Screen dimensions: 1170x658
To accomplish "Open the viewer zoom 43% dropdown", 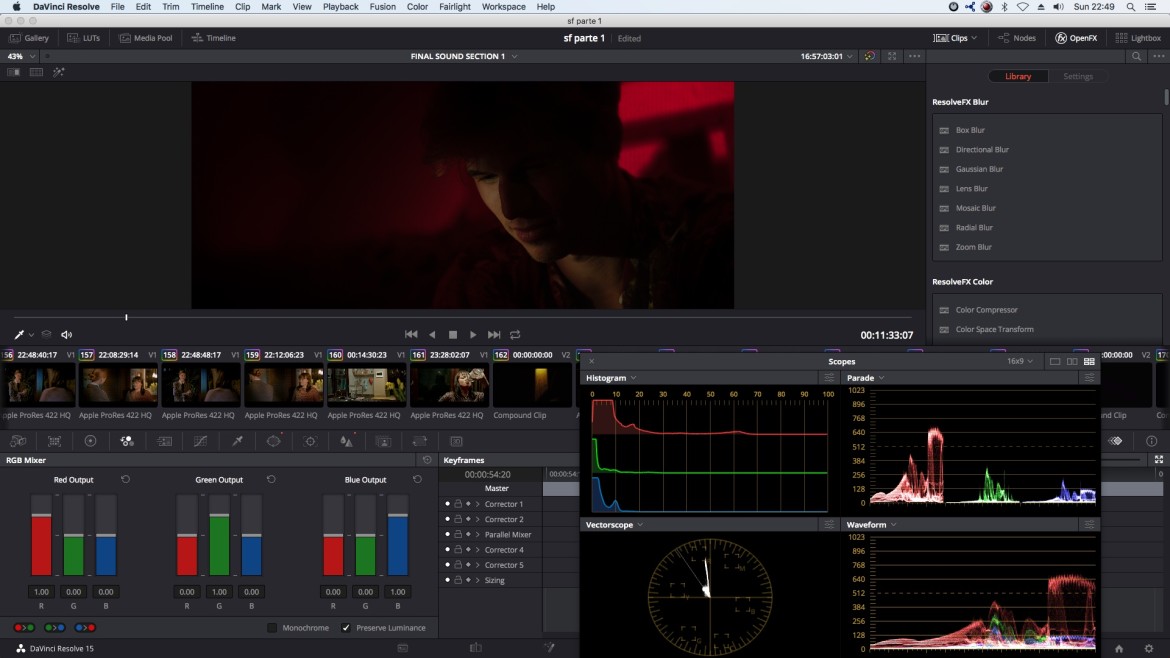I will tap(22, 57).
